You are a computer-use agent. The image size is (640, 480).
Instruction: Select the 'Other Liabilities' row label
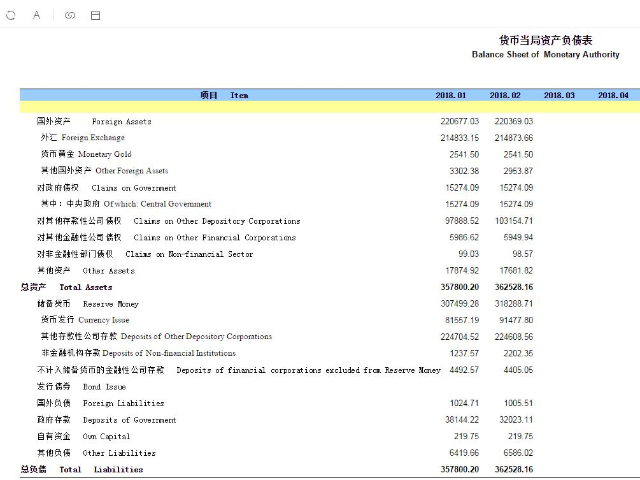119,453
